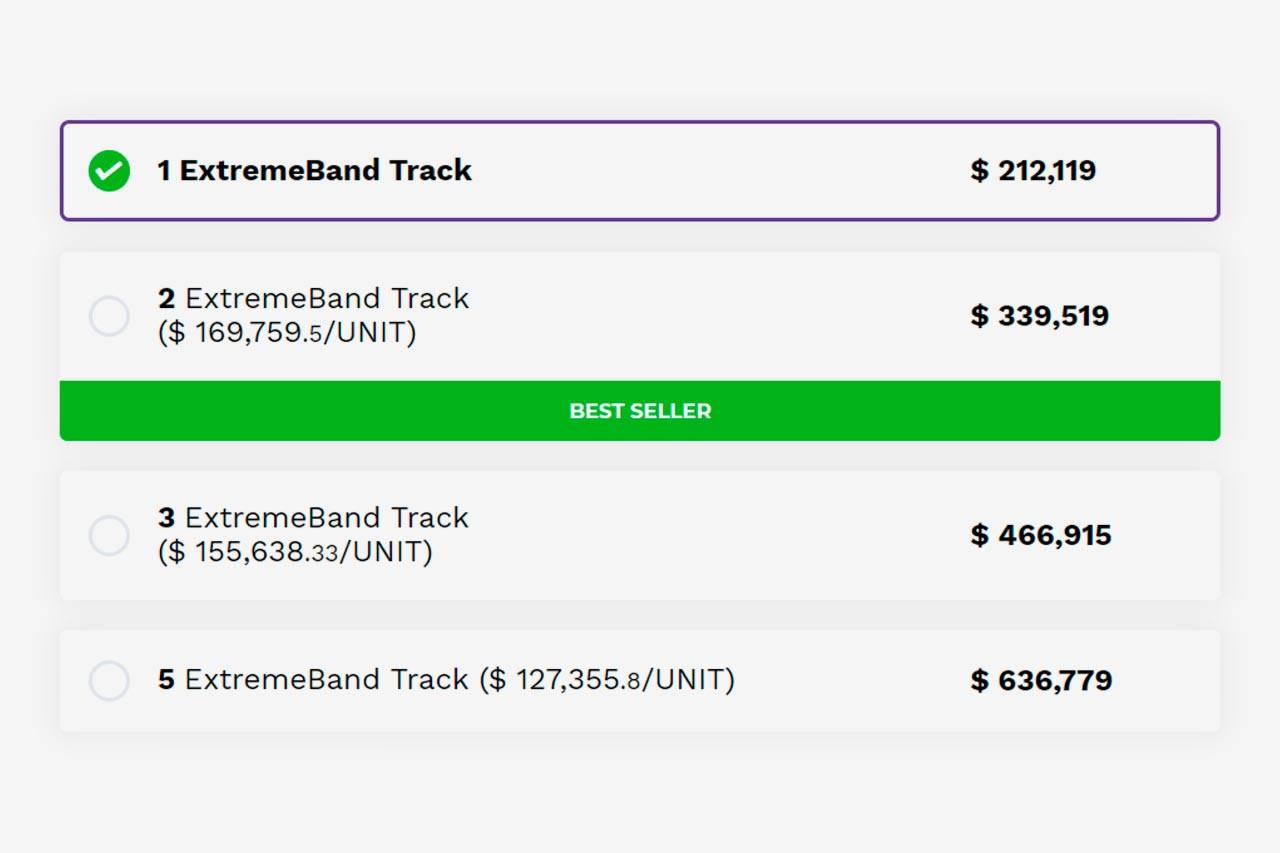Pick the 5 ExtremeBand Track radio button
The height and width of the screenshot is (853, 1280).
(x=109, y=681)
